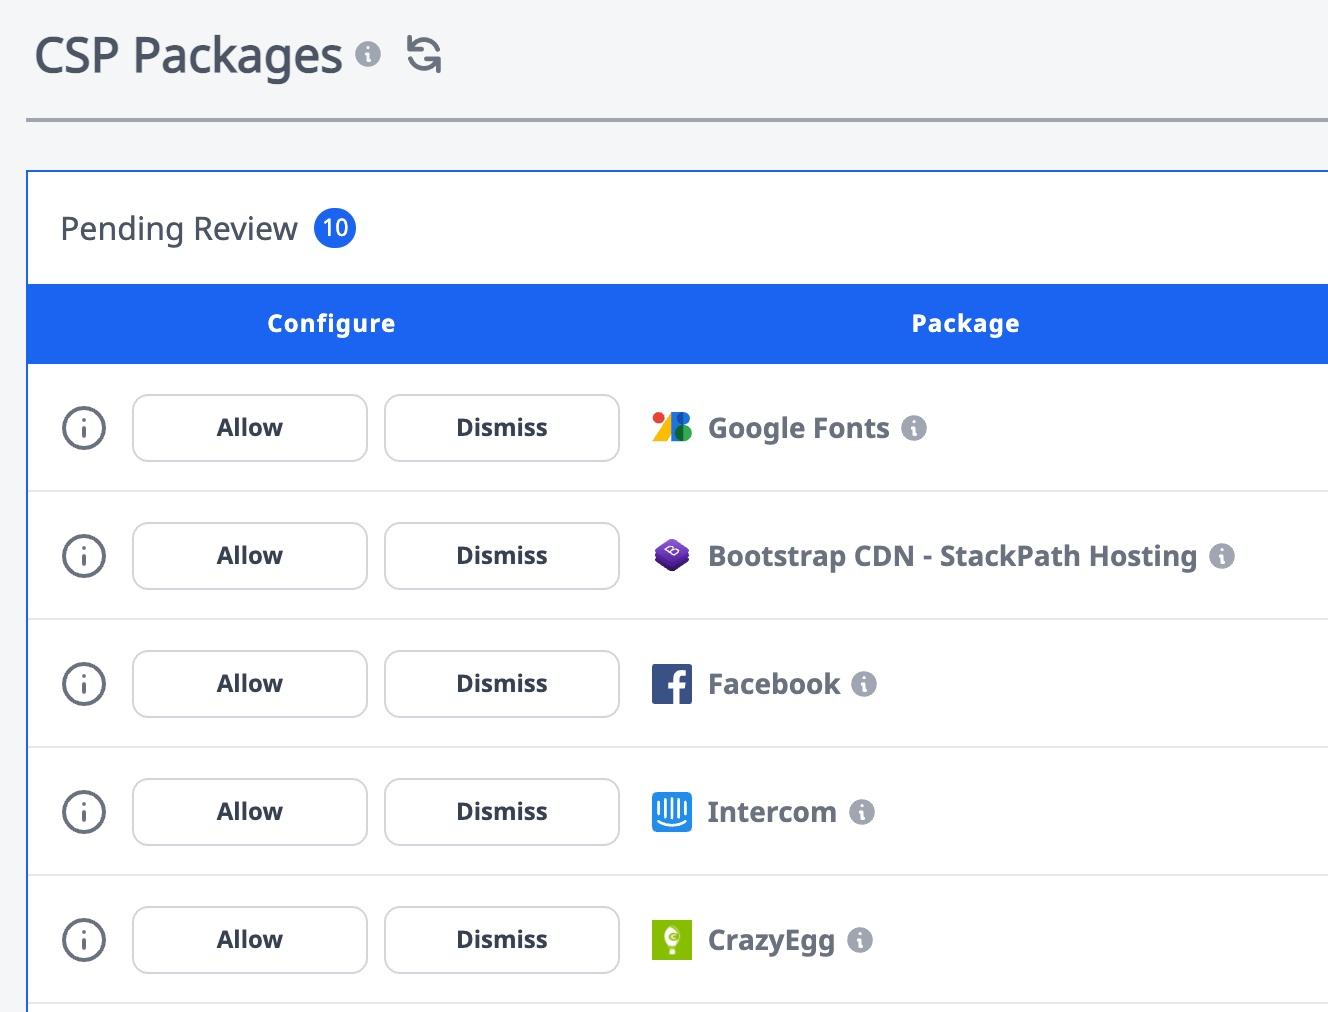The image size is (1328, 1012).
Task: Allow the Google Fonts package
Action: (x=250, y=428)
